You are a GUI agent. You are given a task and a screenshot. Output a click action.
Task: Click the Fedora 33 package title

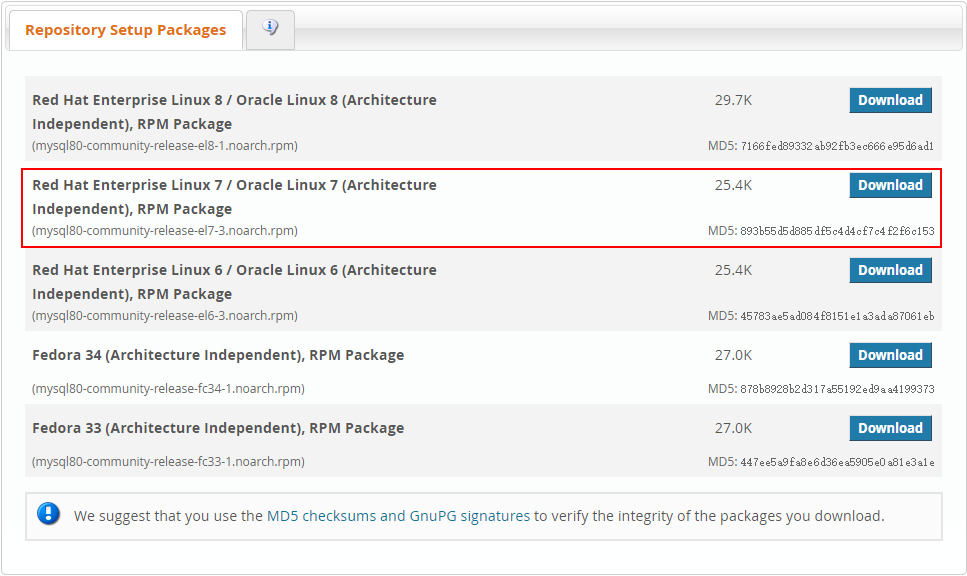(218, 428)
